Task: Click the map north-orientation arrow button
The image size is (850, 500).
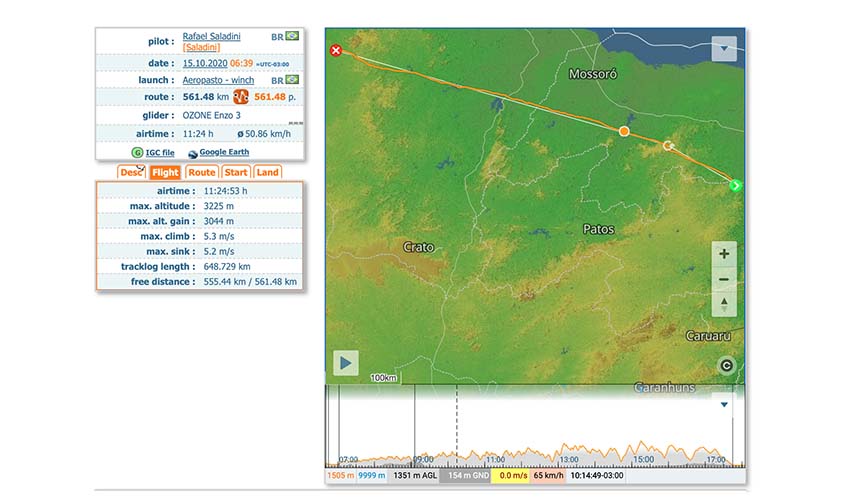Action: pyautogui.click(x=724, y=304)
